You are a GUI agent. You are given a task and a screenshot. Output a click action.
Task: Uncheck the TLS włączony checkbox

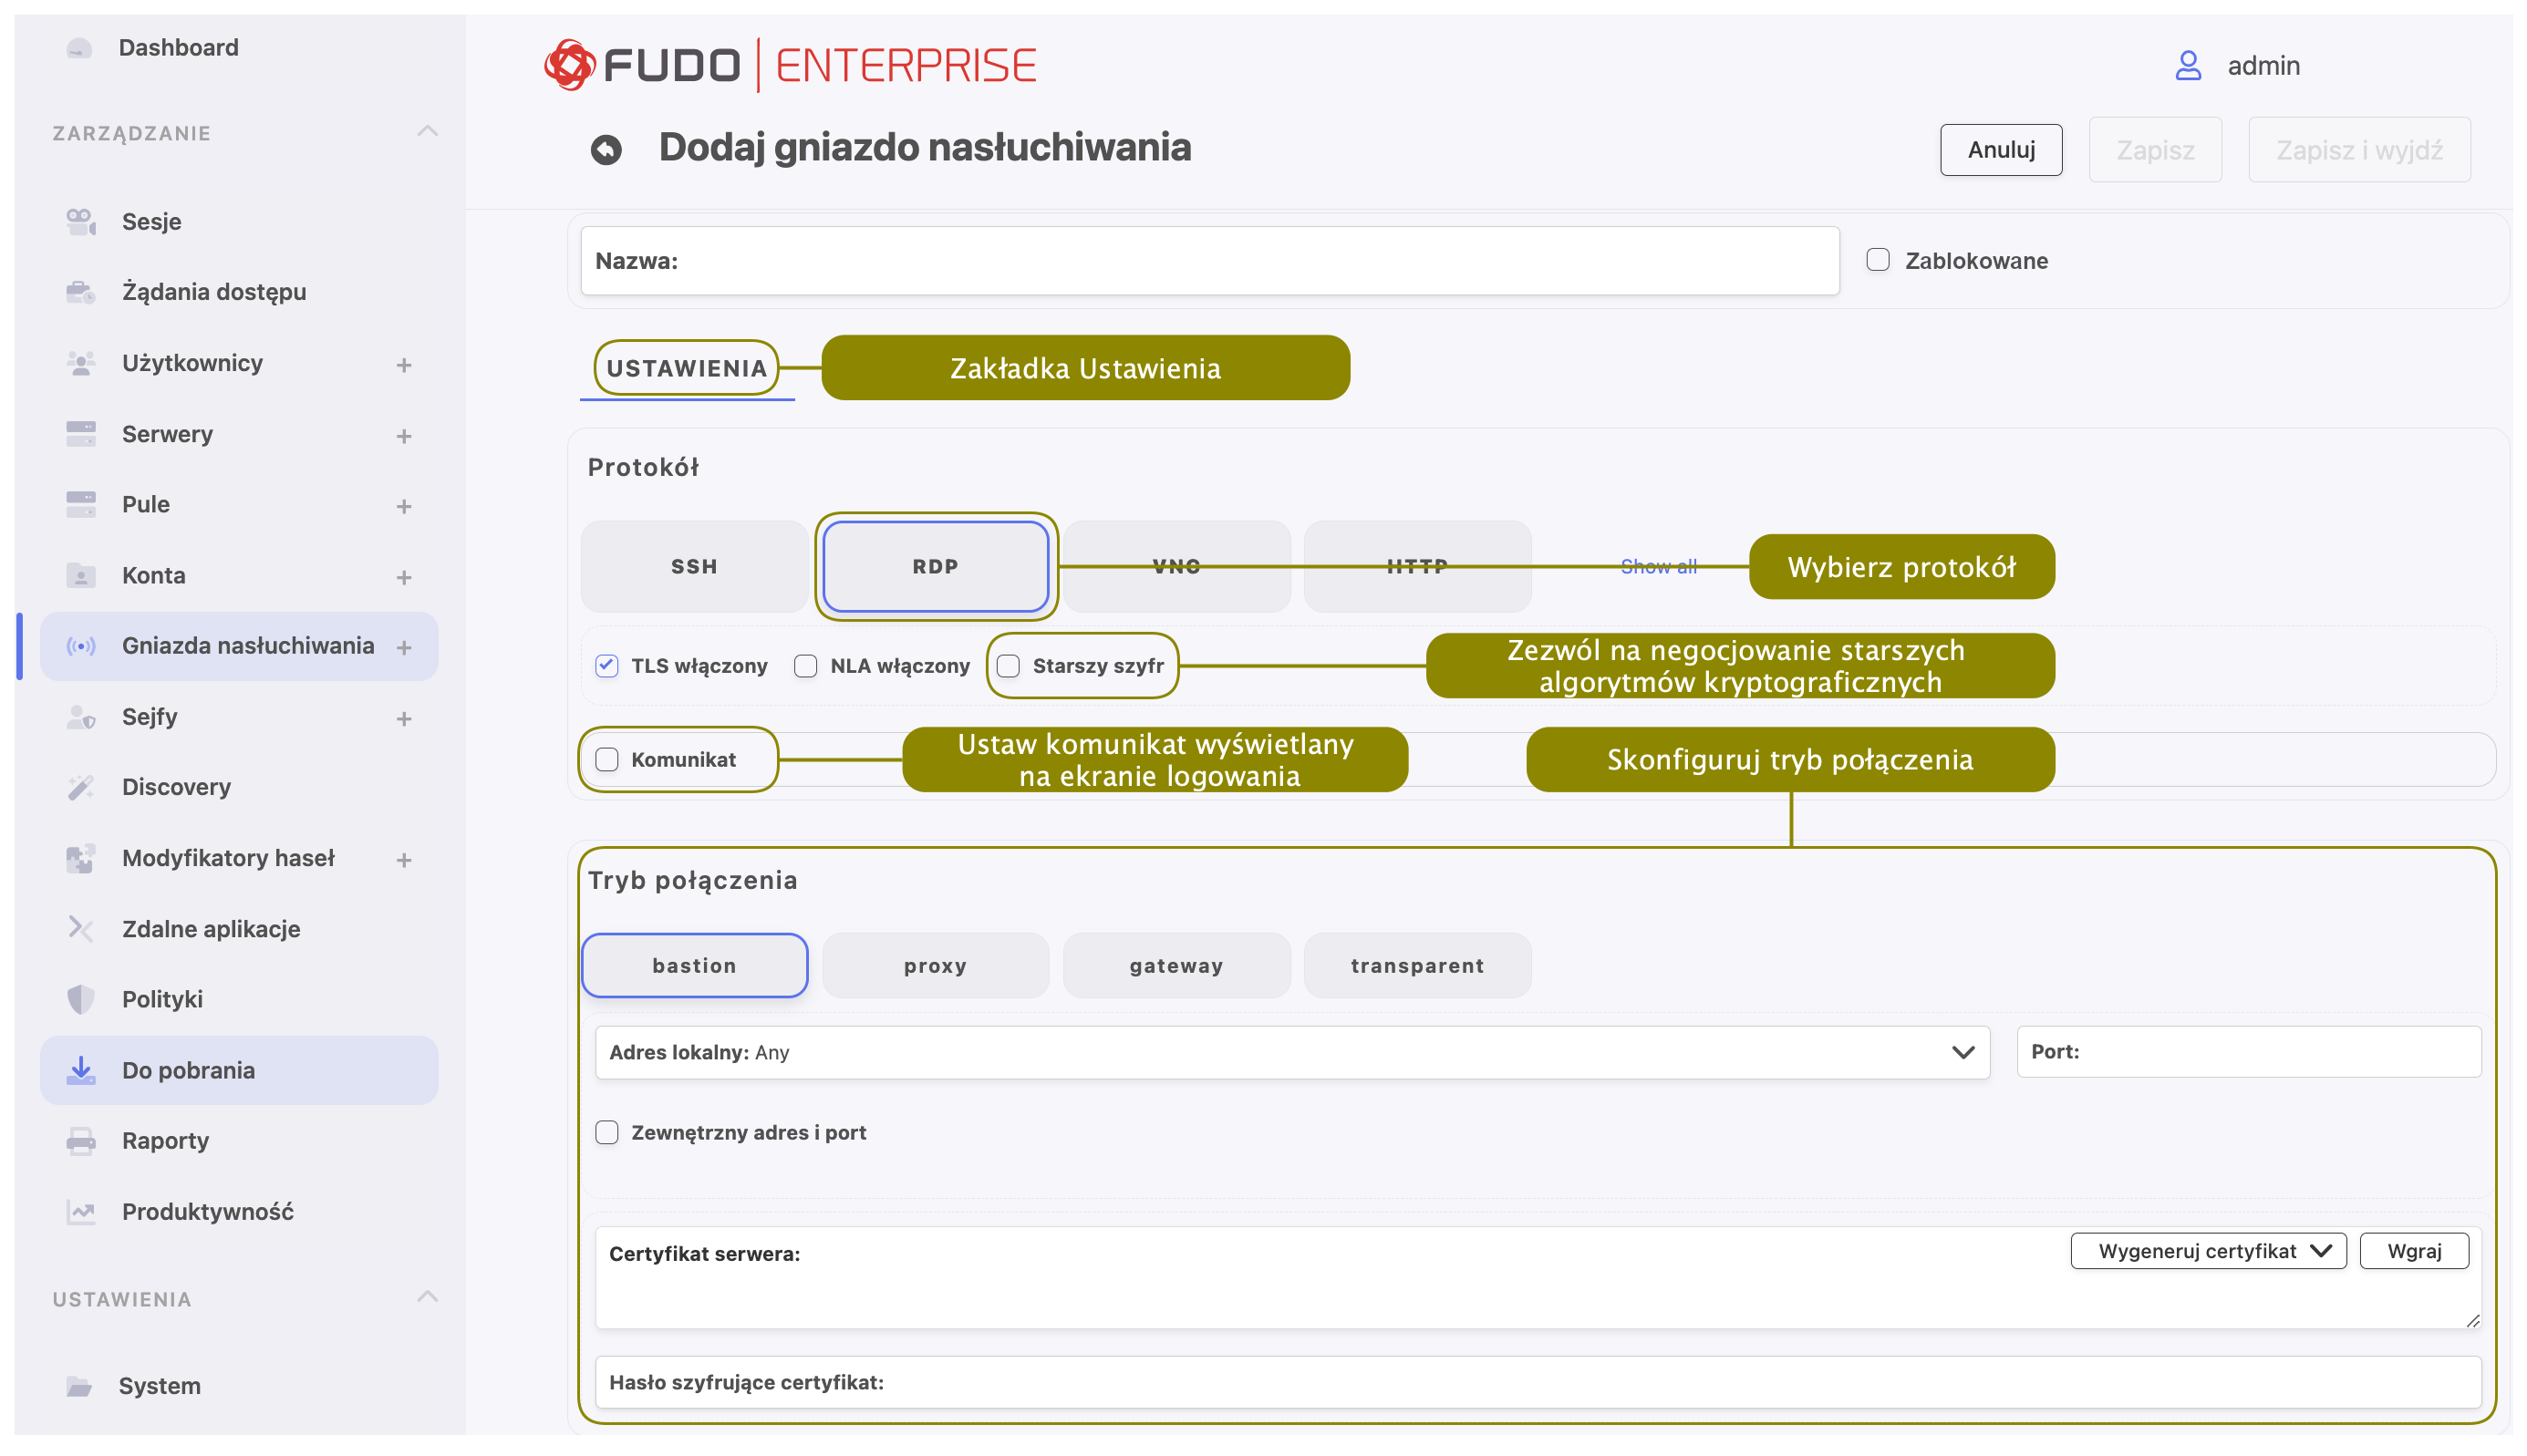coord(607,666)
